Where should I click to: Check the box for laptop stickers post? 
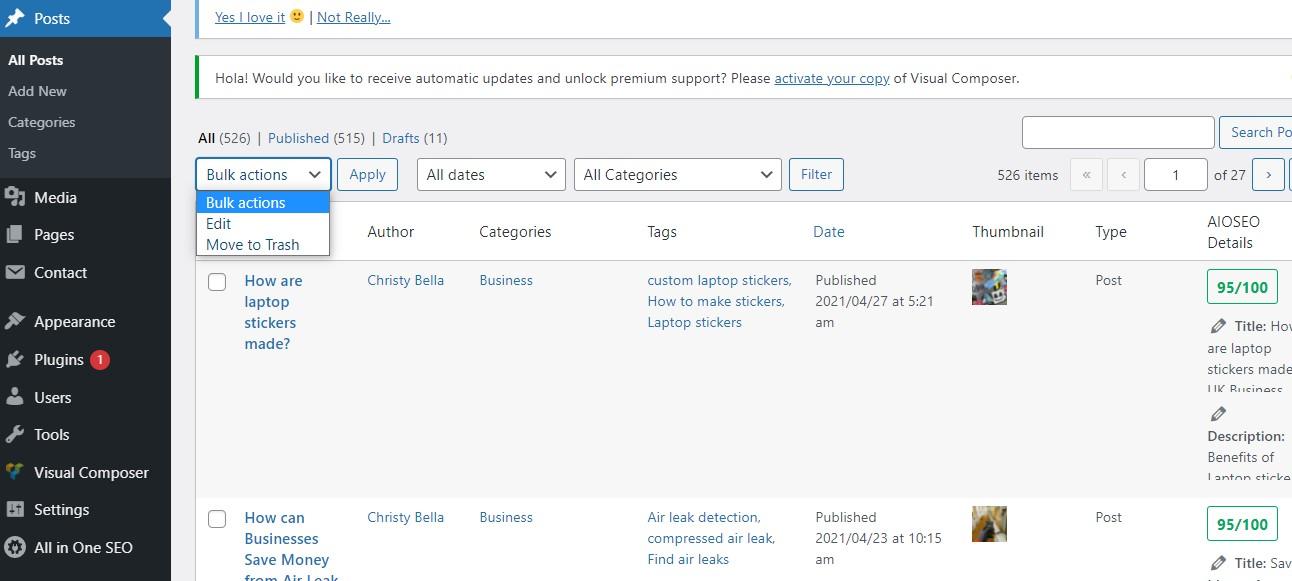click(x=217, y=282)
